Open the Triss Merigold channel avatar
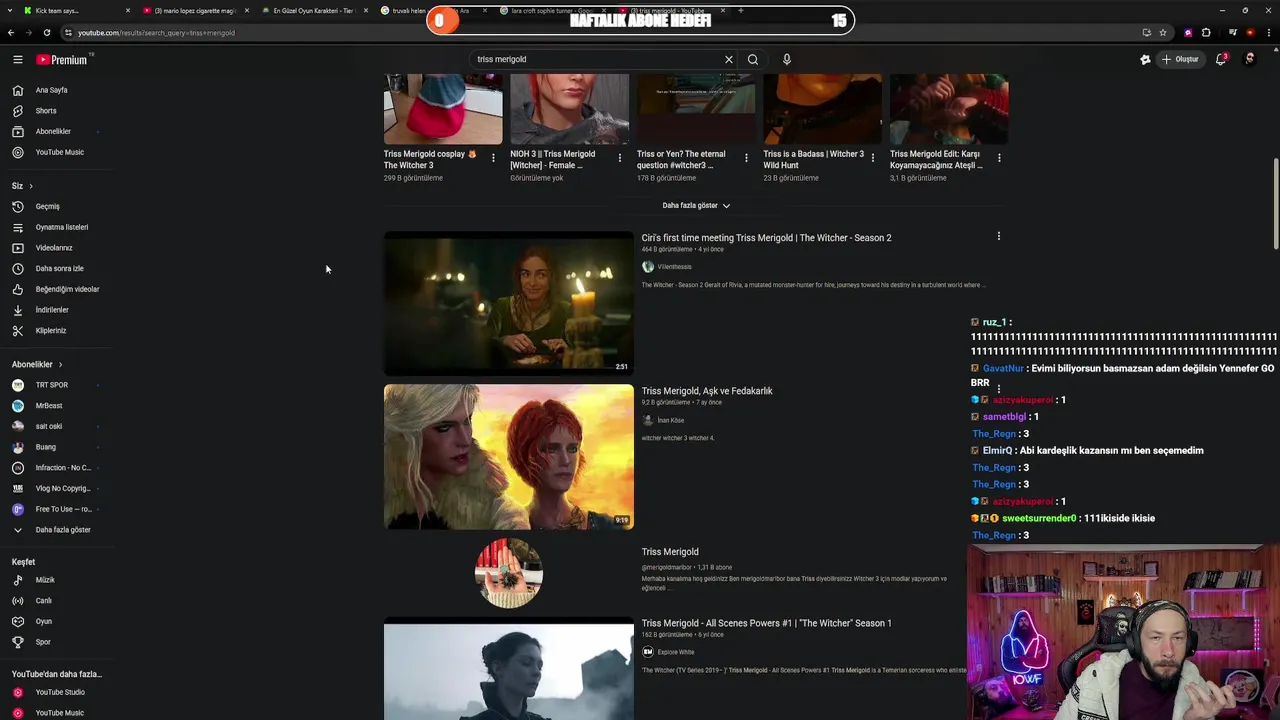The height and width of the screenshot is (720, 1280). [x=509, y=573]
